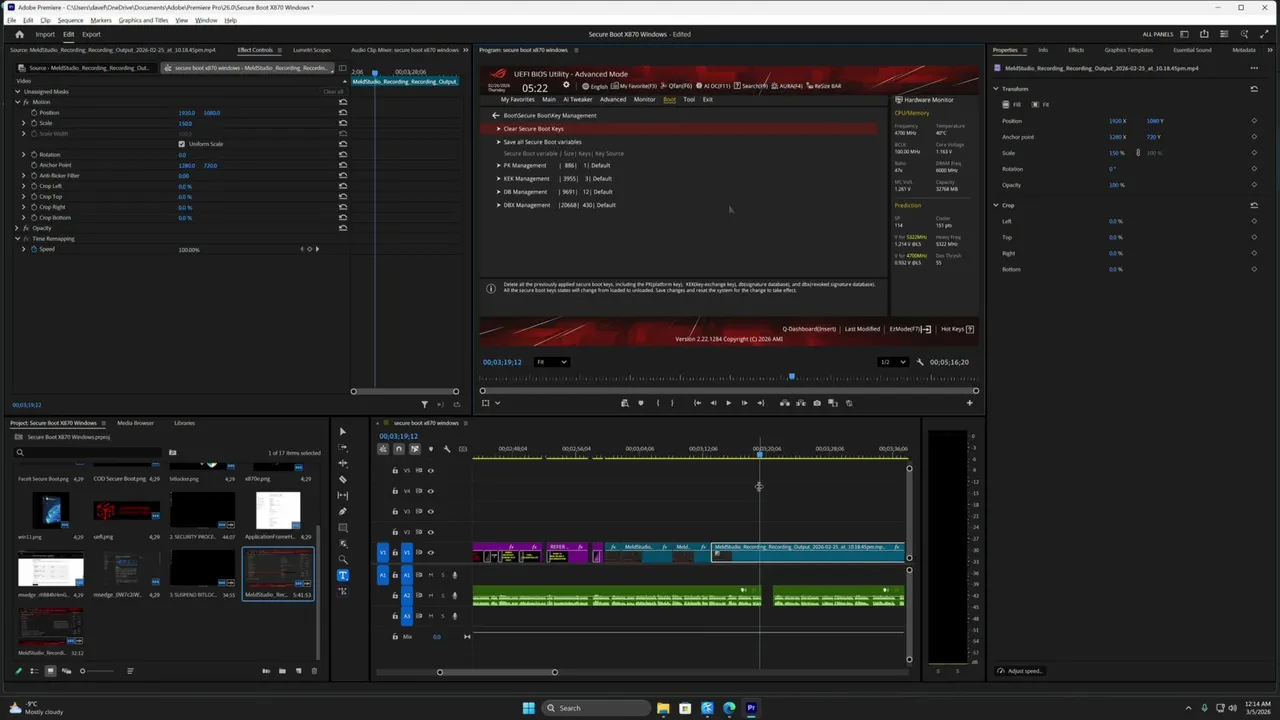Select the Track Select Forward tool
Viewport: 1280px width, 720px height.
click(x=342, y=447)
